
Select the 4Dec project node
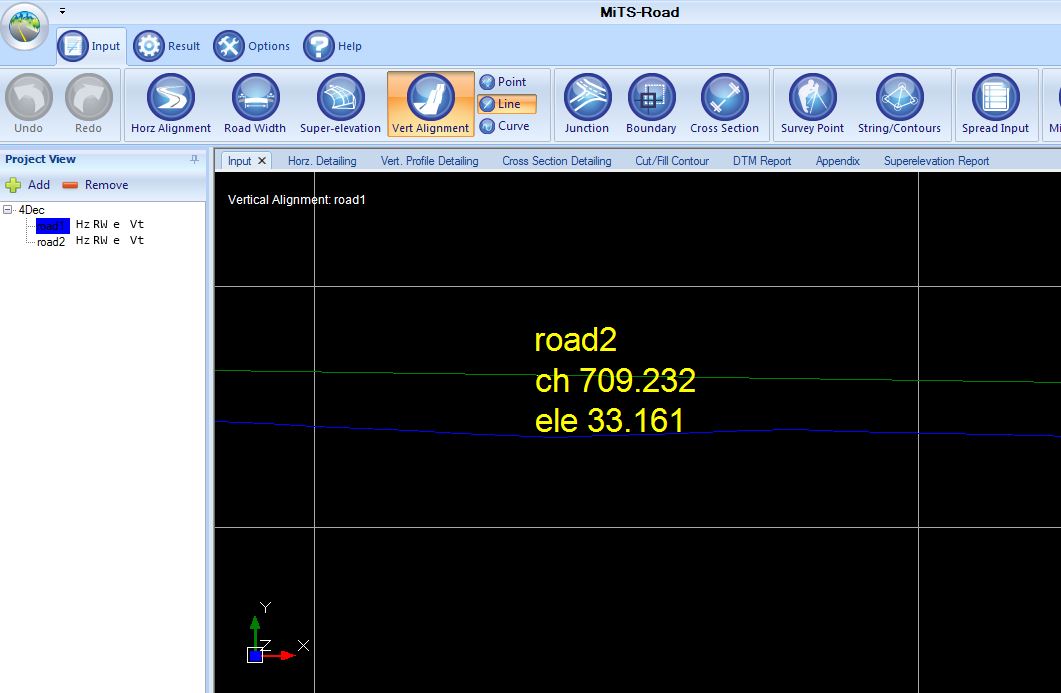(31, 210)
